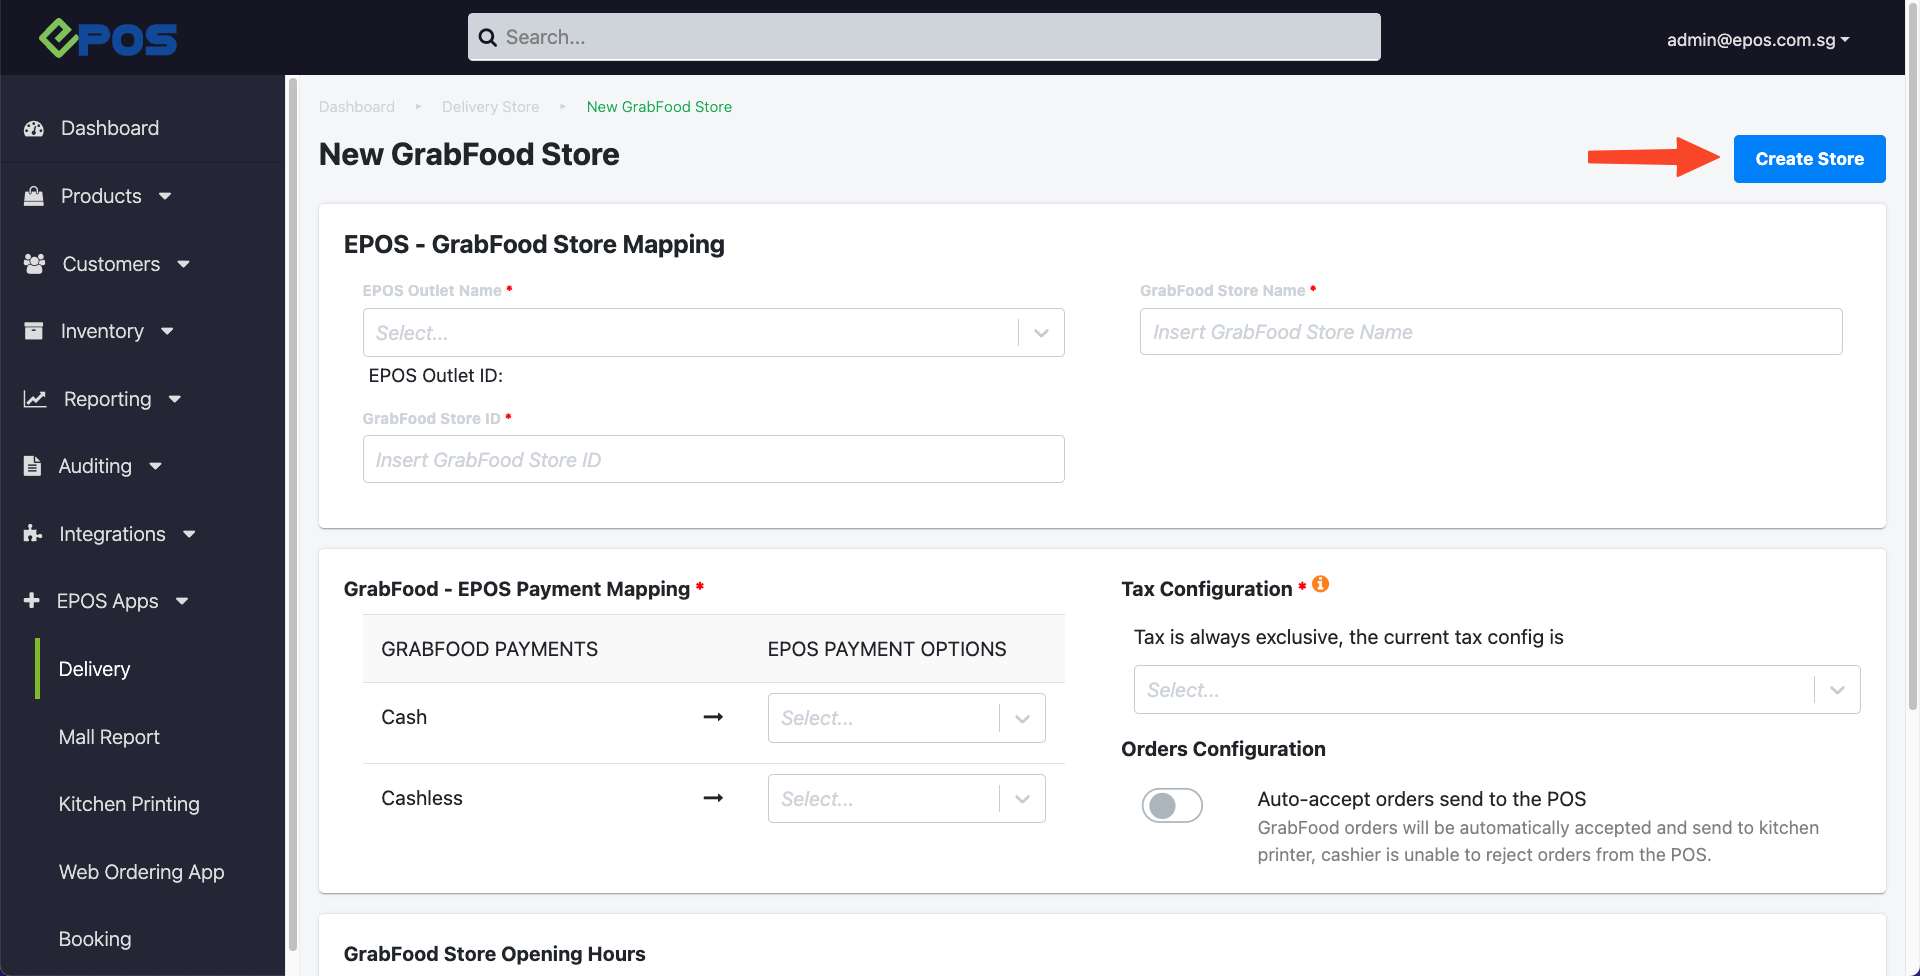Click the Dashboard gauge icon
1920x976 pixels.
point(34,128)
